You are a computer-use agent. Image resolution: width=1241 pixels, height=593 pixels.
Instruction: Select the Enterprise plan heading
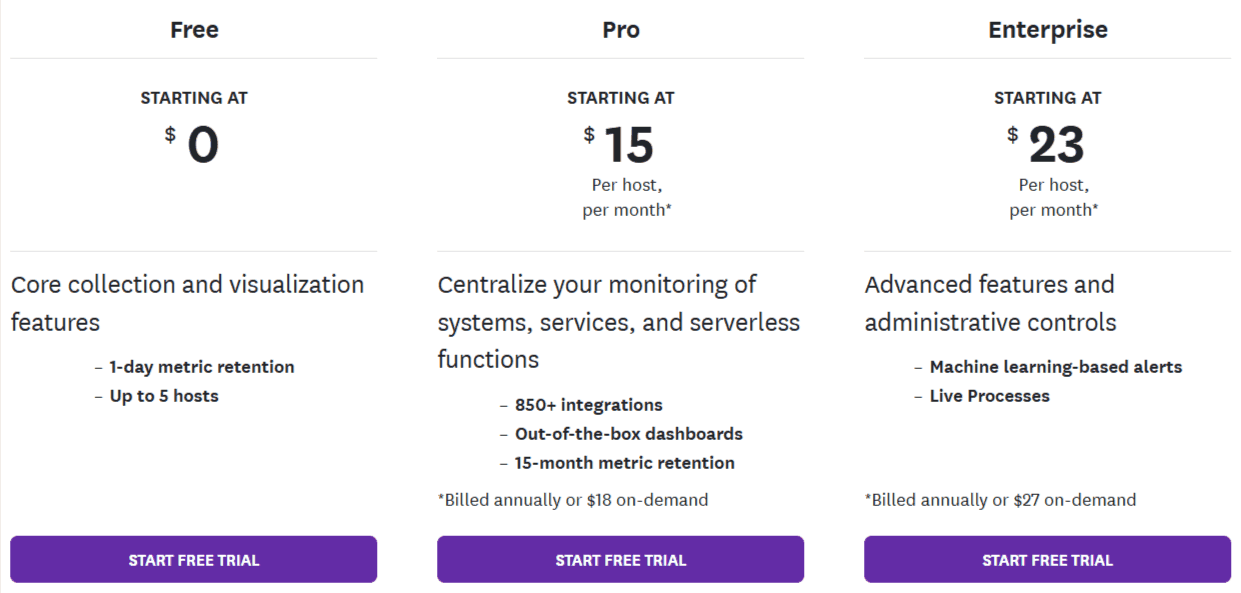pos(1047,30)
